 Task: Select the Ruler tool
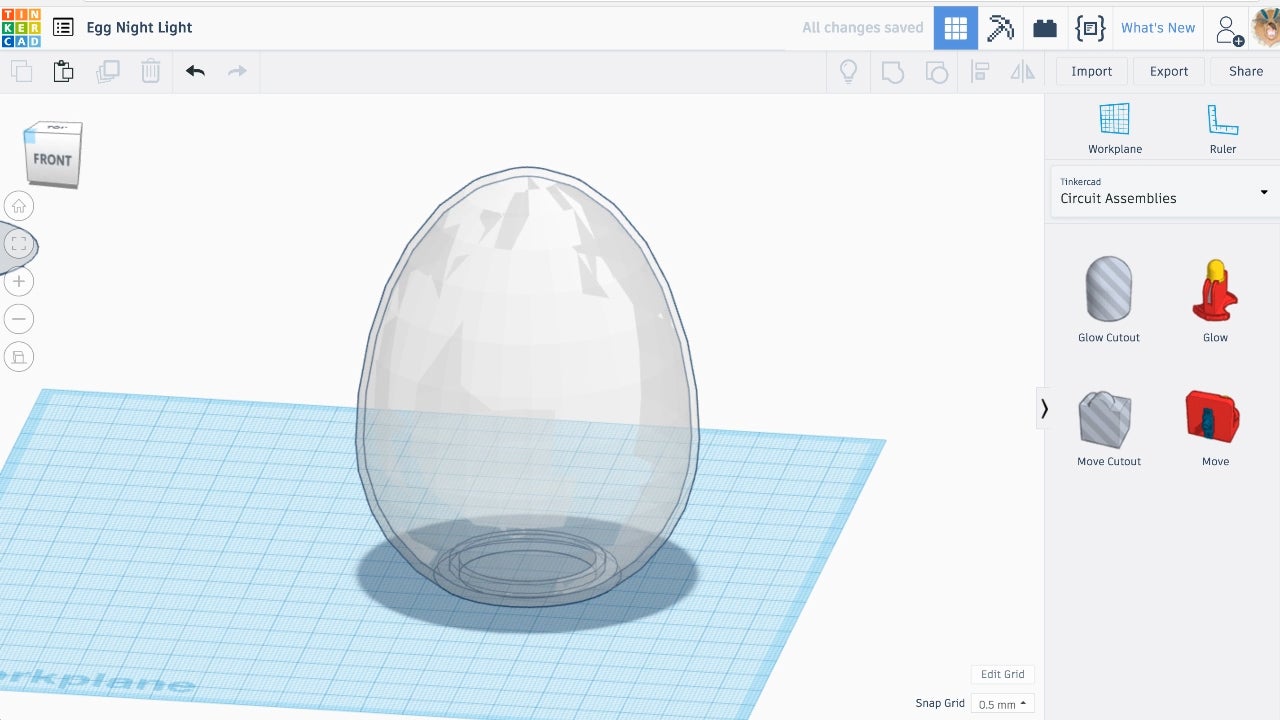click(x=1222, y=129)
